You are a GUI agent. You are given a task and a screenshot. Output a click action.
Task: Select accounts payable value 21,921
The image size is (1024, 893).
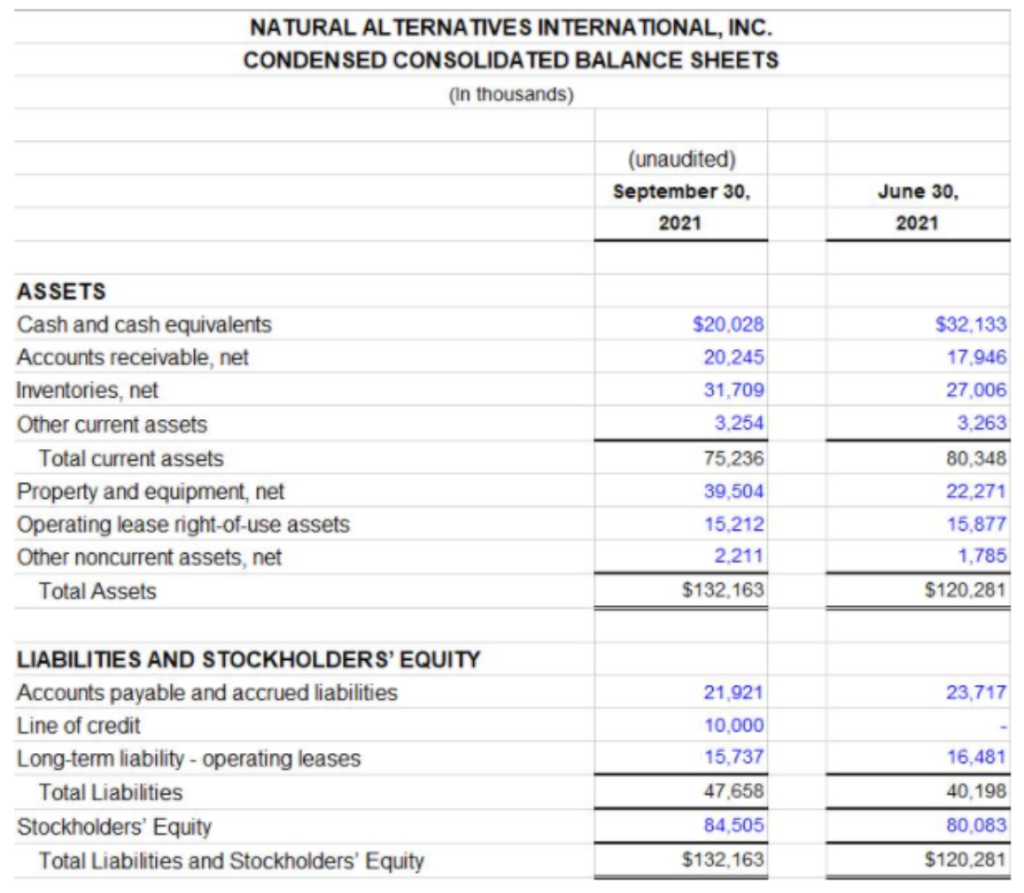tap(733, 692)
